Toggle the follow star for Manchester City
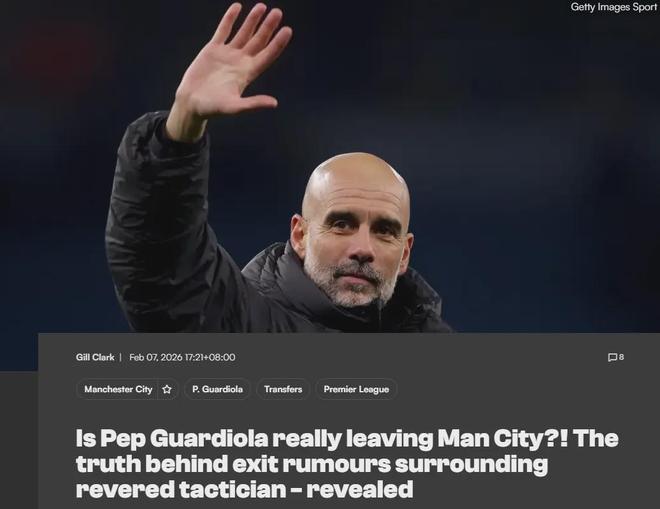The image size is (660, 509). [x=167, y=389]
